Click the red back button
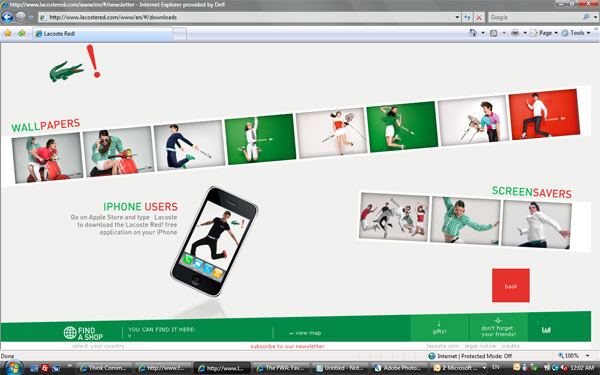600x375 pixels. point(510,285)
